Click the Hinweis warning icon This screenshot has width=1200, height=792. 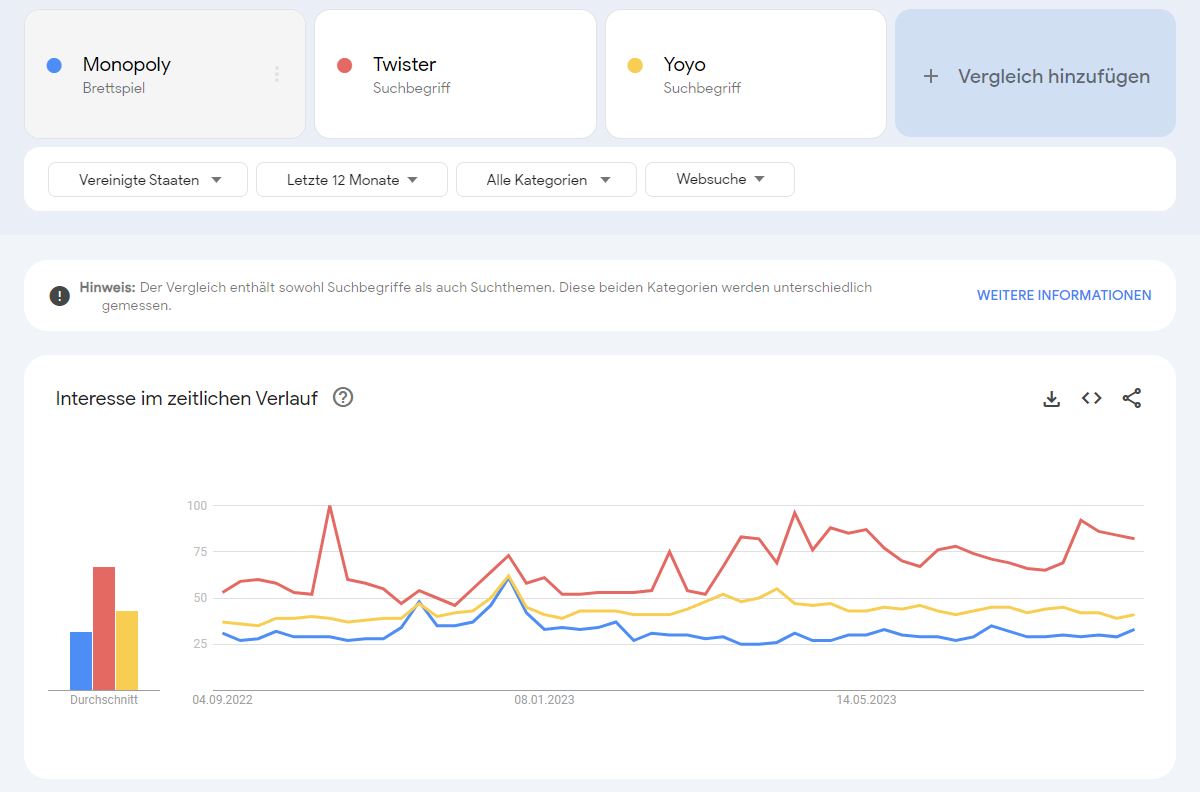tap(60, 296)
